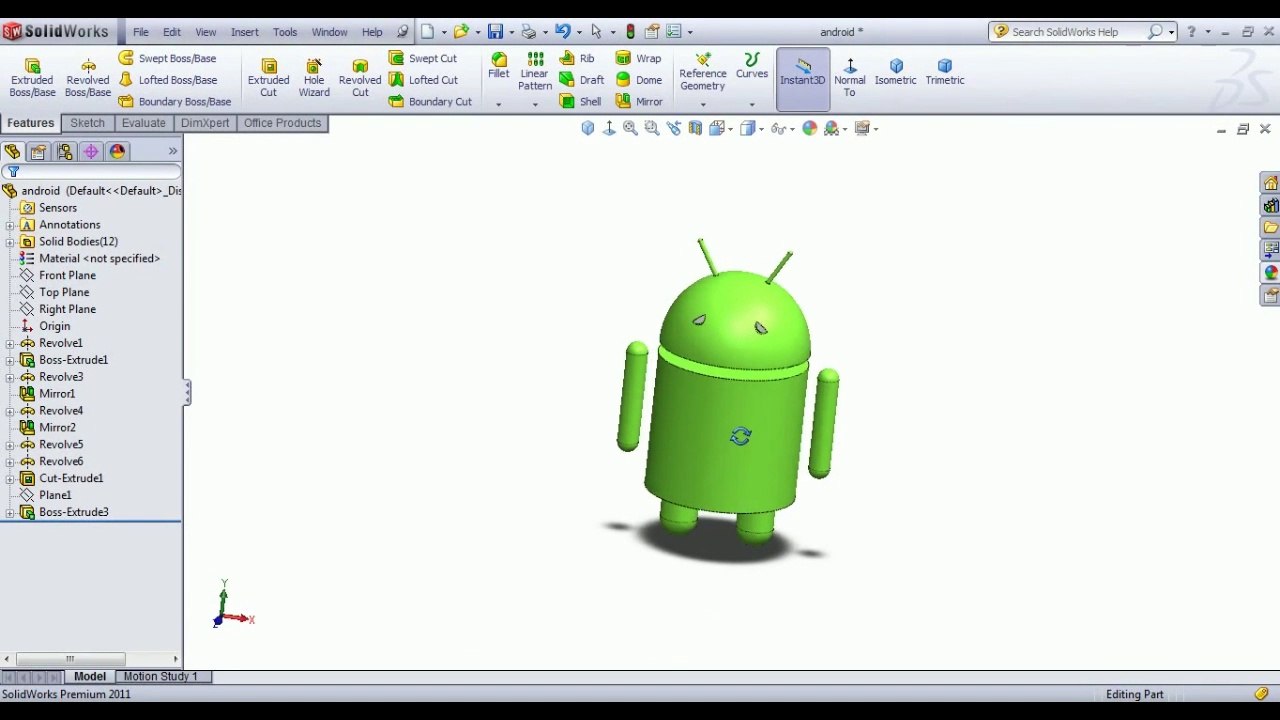The image size is (1280, 720).
Task: Select the Wrap feature
Action: click(639, 59)
